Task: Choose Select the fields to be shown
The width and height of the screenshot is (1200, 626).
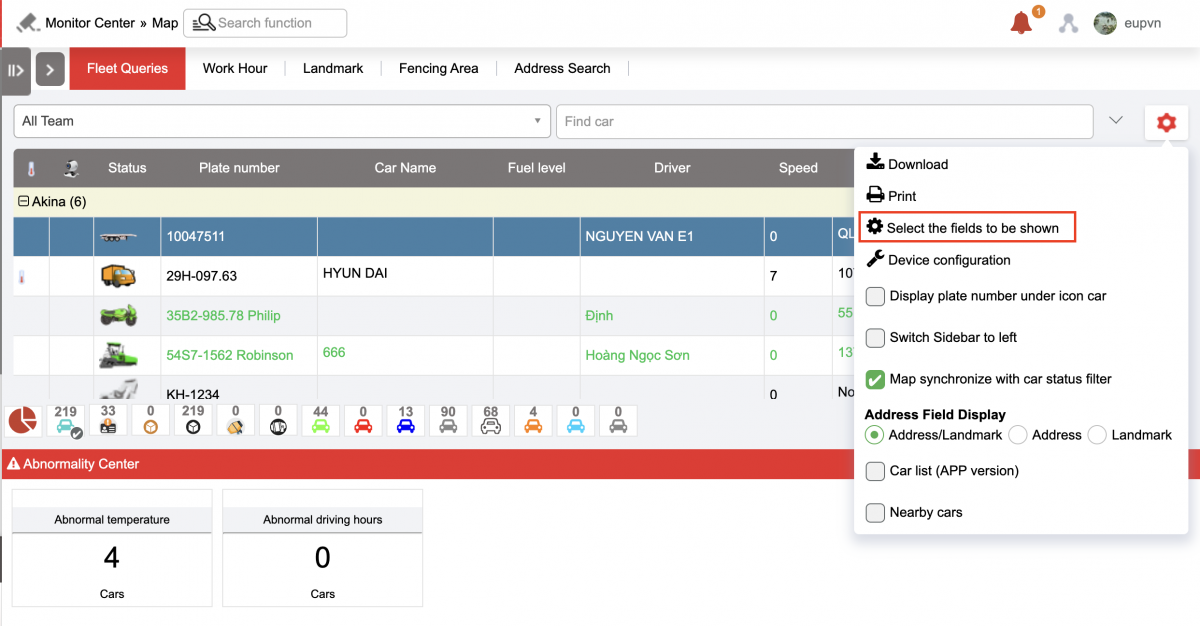Action: (x=966, y=228)
